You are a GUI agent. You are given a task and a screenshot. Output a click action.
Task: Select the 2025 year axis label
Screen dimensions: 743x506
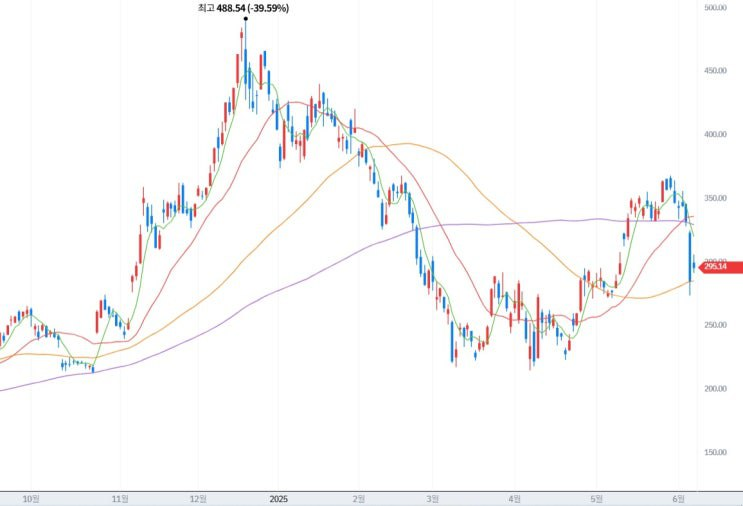(278, 499)
